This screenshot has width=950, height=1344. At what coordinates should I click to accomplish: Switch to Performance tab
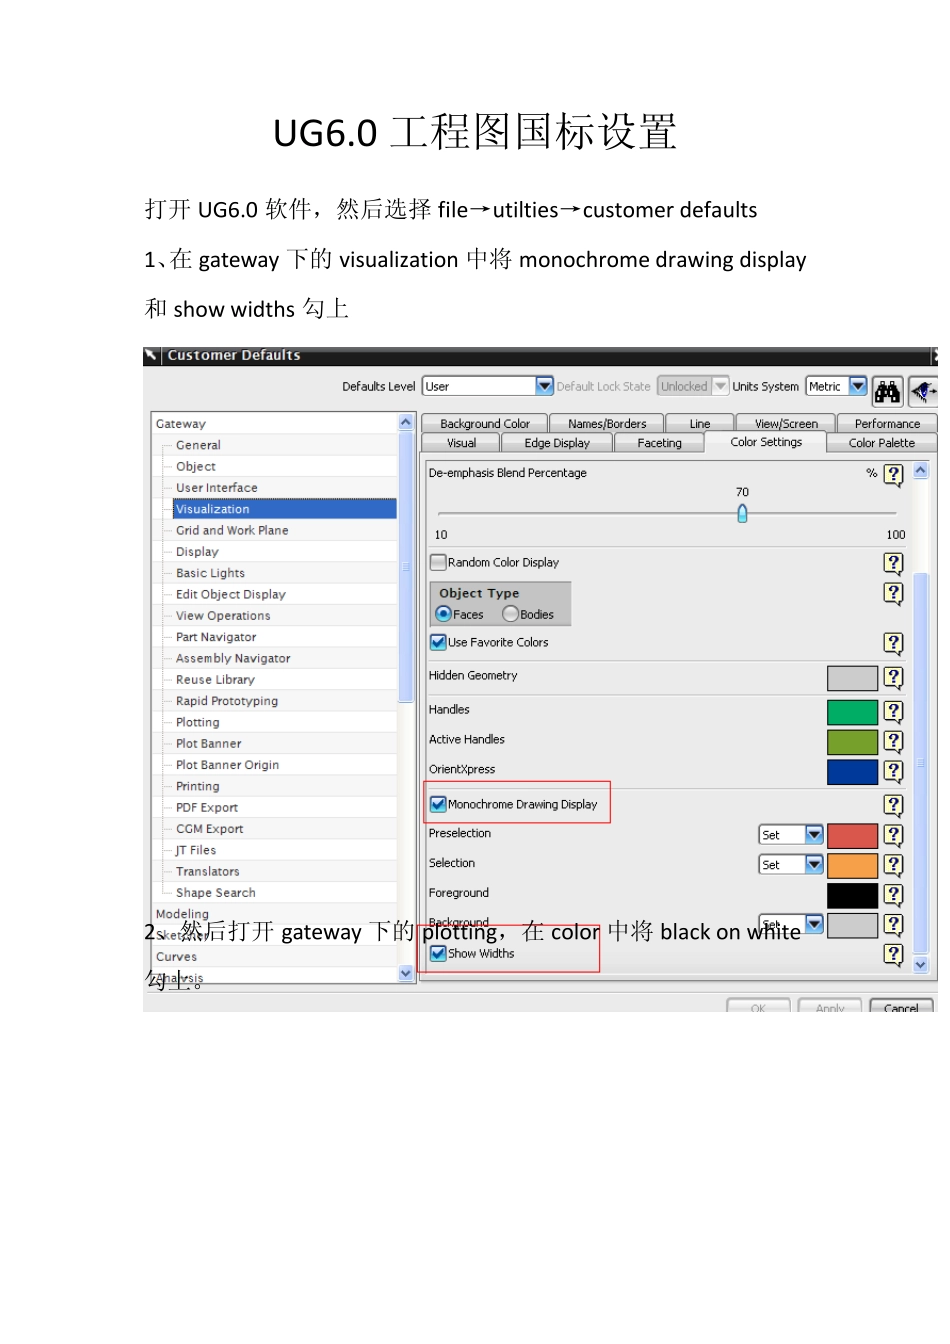887,424
